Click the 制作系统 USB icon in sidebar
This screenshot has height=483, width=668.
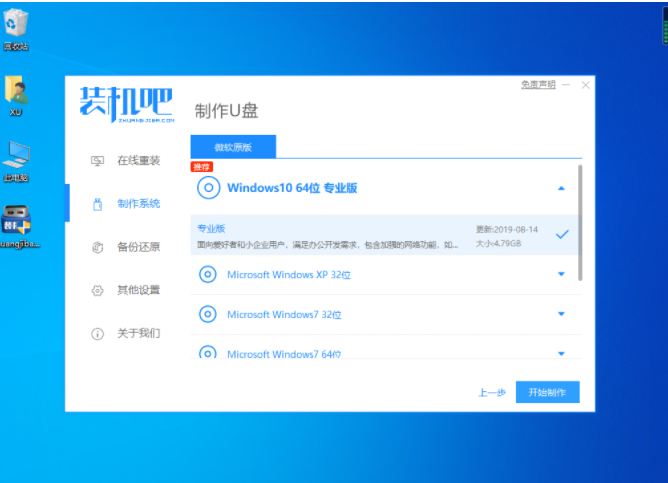pyautogui.click(x=97, y=204)
